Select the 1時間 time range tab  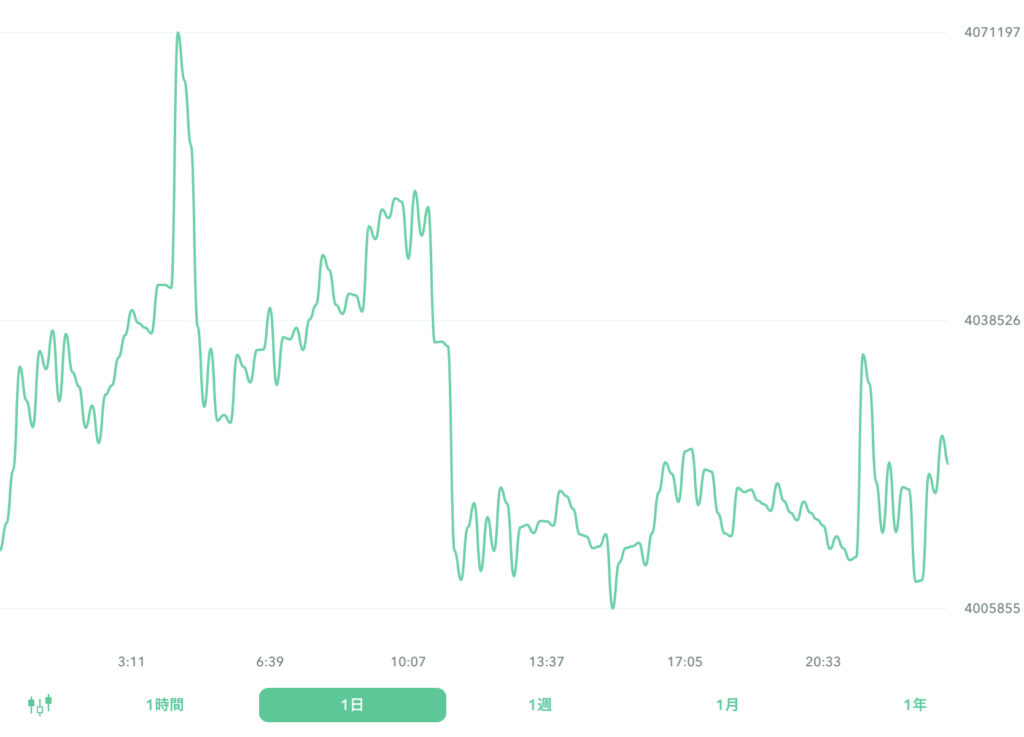(164, 705)
